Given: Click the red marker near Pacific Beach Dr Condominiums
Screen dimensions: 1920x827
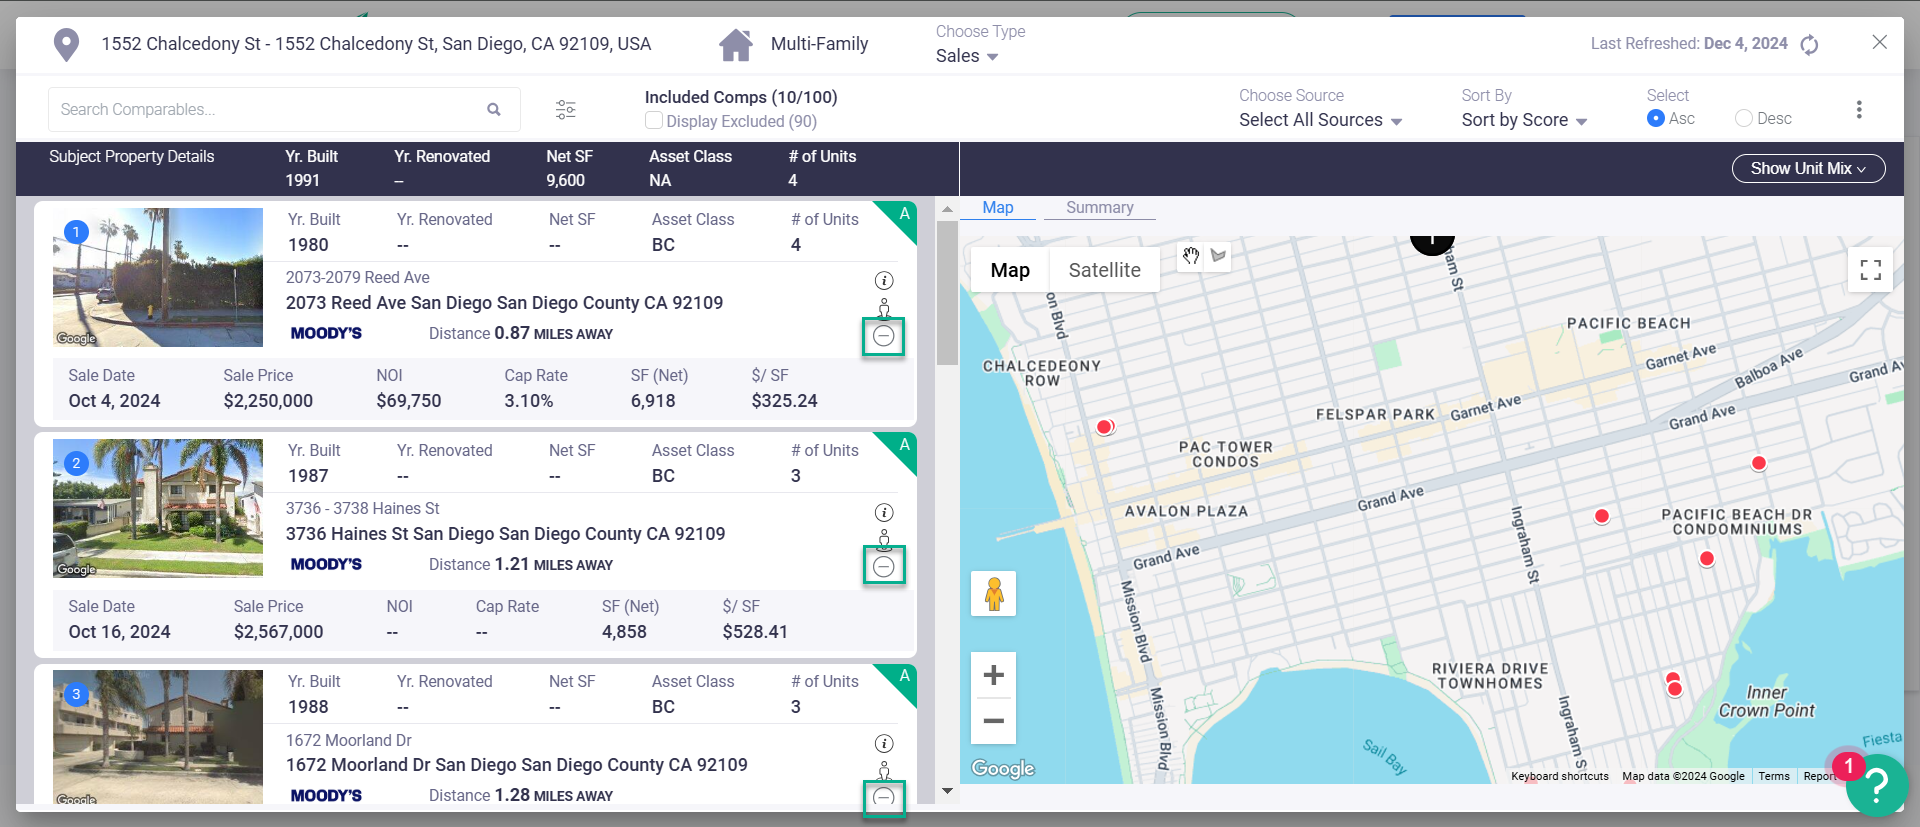Looking at the screenshot, I should [x=1707, y=559].
